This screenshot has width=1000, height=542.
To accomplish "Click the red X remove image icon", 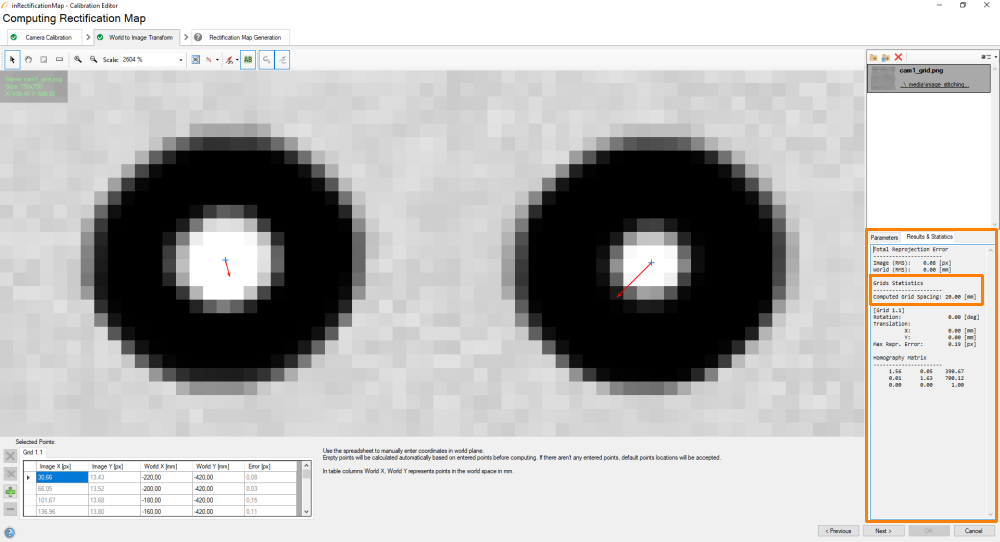I will point(899,58).
